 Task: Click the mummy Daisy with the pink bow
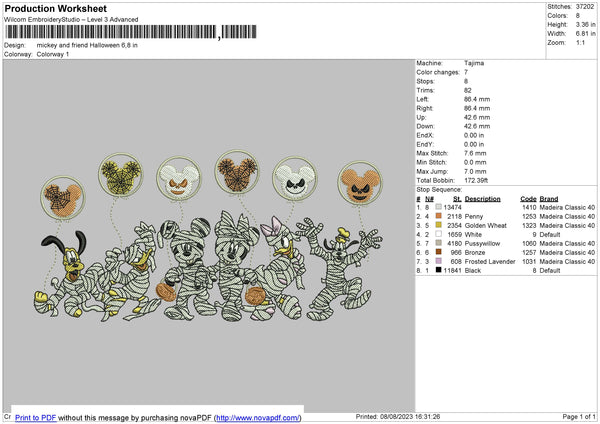tap(281, 268)
